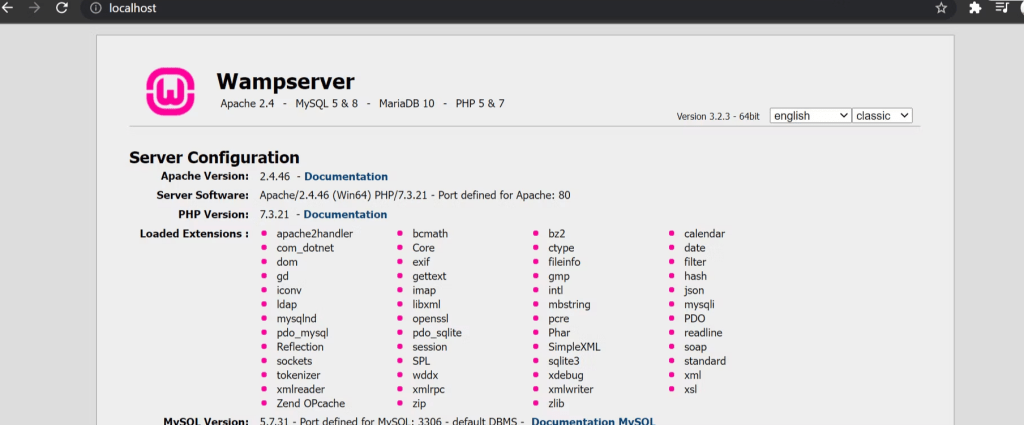Click the Version 3.2.3 - 64bit text
The height and width of the screenshot is (425, 1024).
[x=718, y=117]
